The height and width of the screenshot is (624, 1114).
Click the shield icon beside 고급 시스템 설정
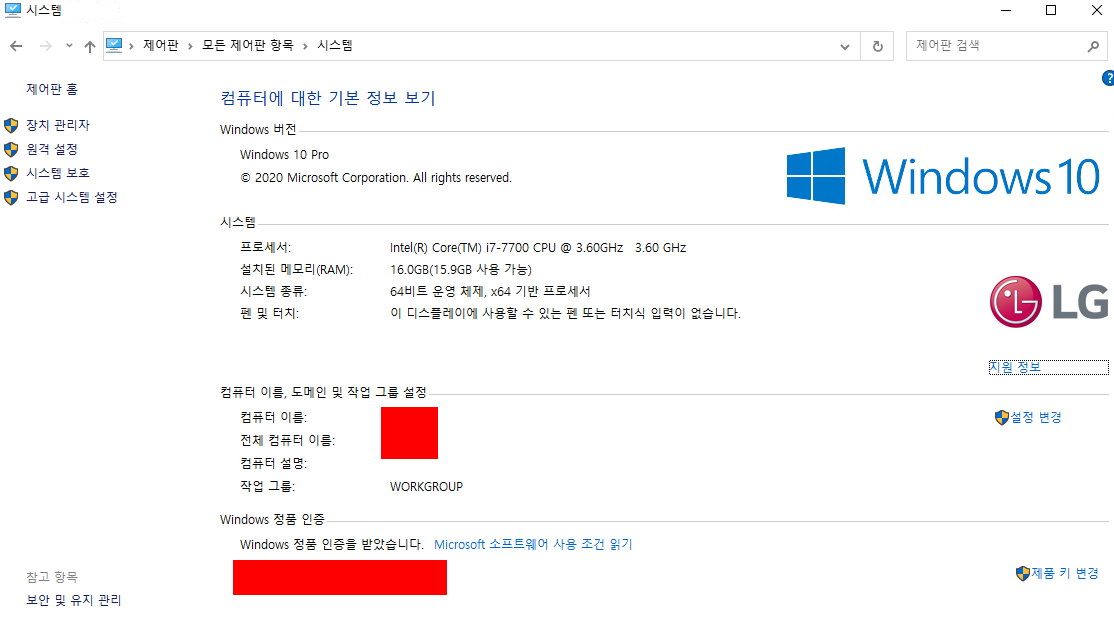pyautogui.click(x=11, y=198)
